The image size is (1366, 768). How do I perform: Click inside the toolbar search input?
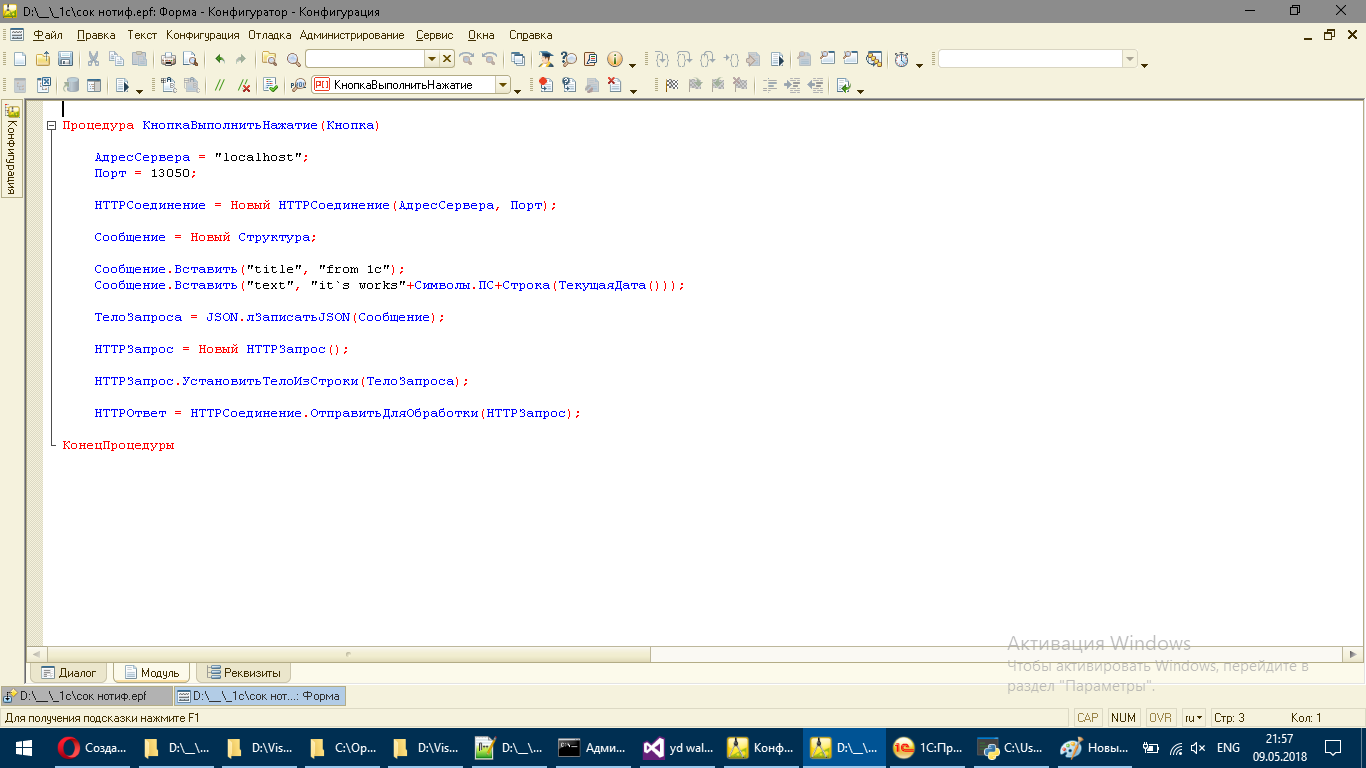click(x=365, y=59)
